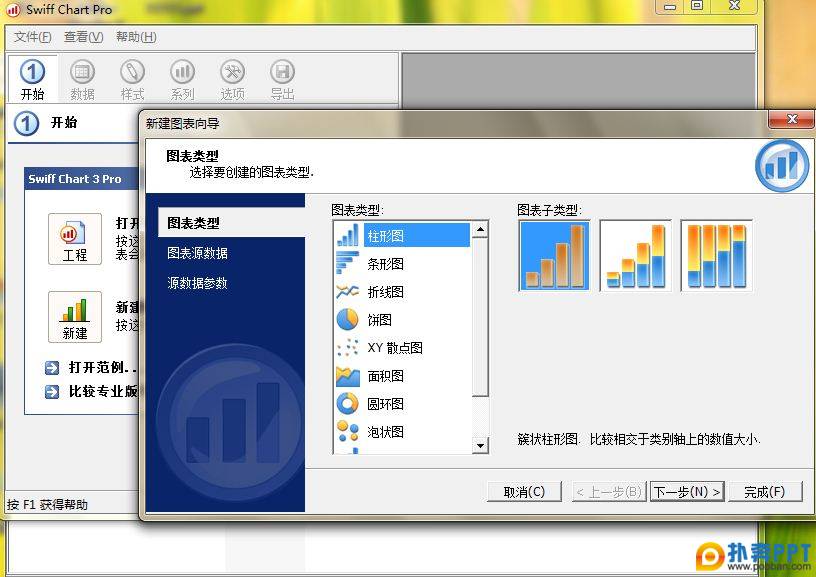Select the clustered column subtype thumbnail
Viewport: 816px width, 577px height.
(554, 255)
